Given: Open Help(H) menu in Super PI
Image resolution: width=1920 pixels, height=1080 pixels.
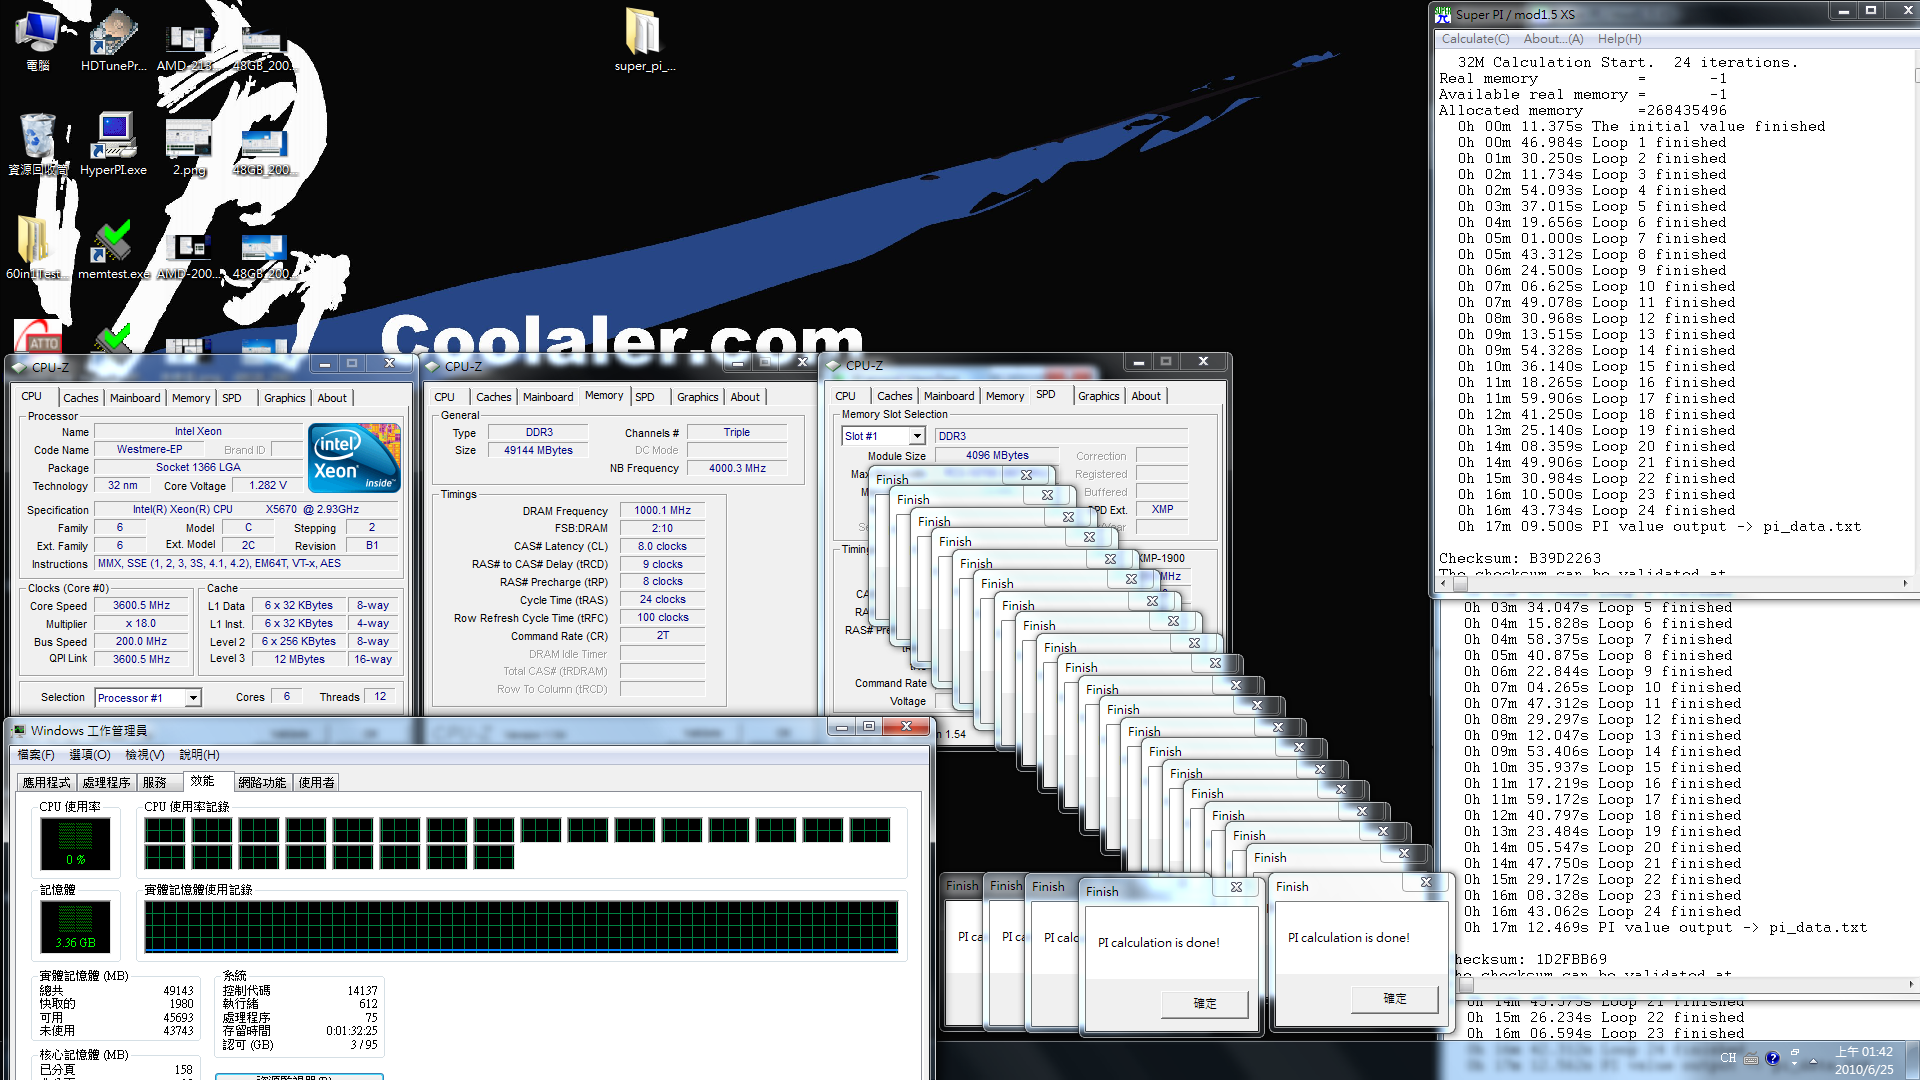Looking at the screenshot, I should [1619, 39].
